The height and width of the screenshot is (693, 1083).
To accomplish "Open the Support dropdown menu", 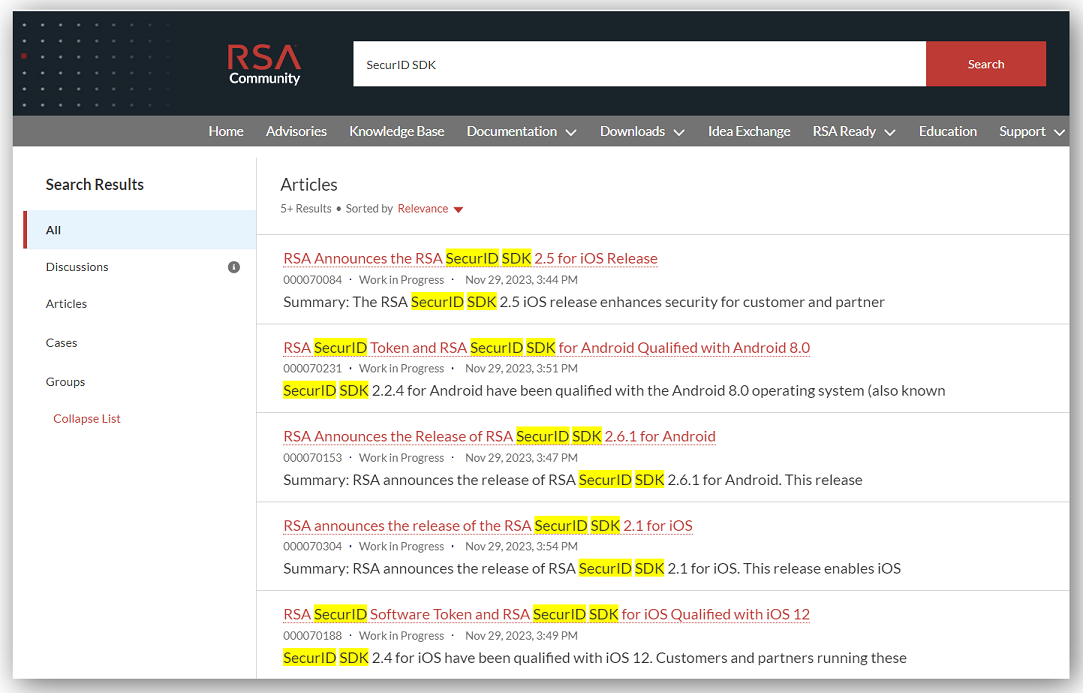I will 1030,131.
